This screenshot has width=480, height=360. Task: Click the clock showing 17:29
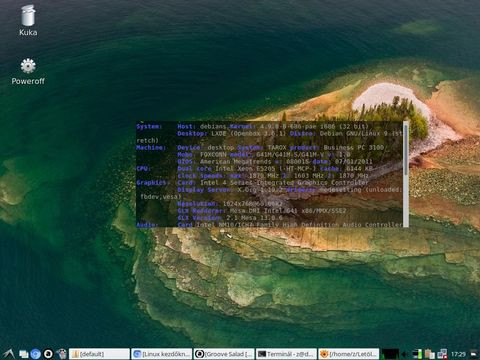coord(458,354)
